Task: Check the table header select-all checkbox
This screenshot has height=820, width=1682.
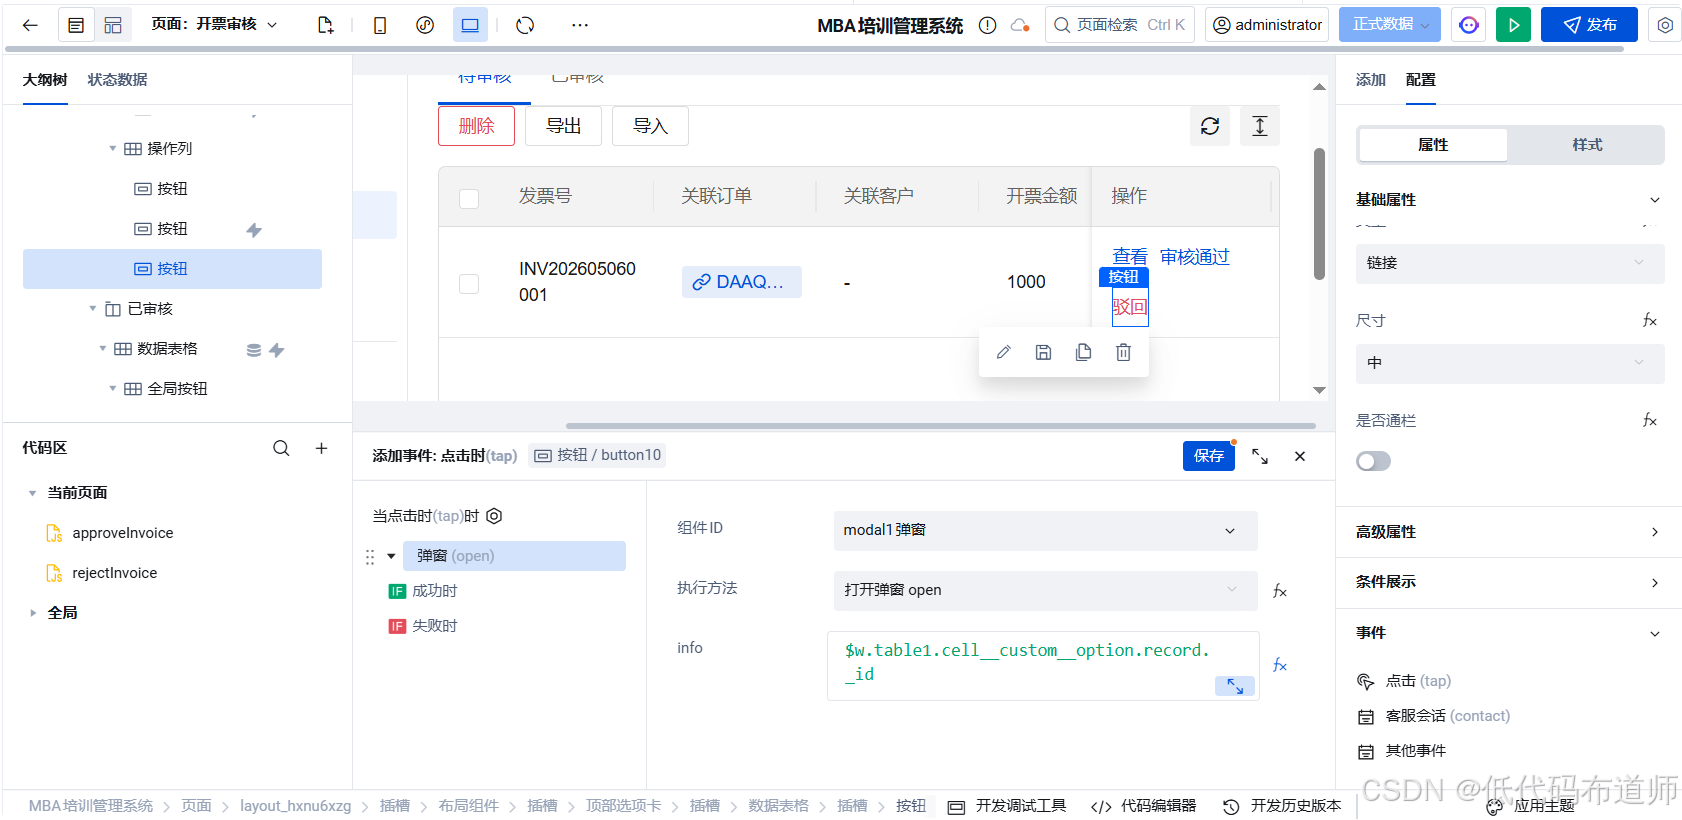Action: point(469,198)
